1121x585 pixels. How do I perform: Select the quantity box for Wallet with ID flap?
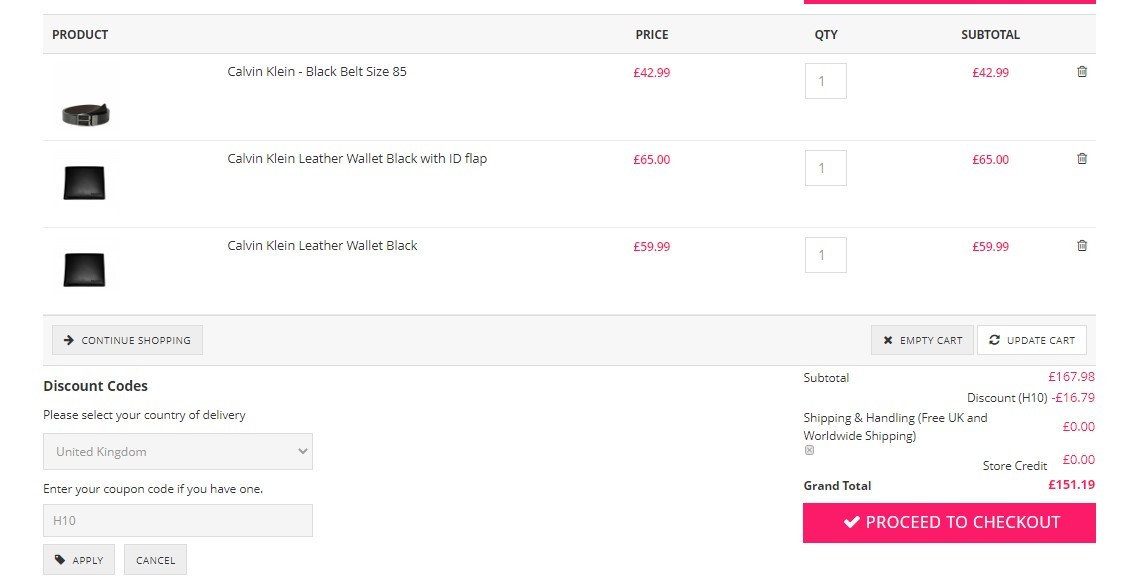click(x=826, y=168)
